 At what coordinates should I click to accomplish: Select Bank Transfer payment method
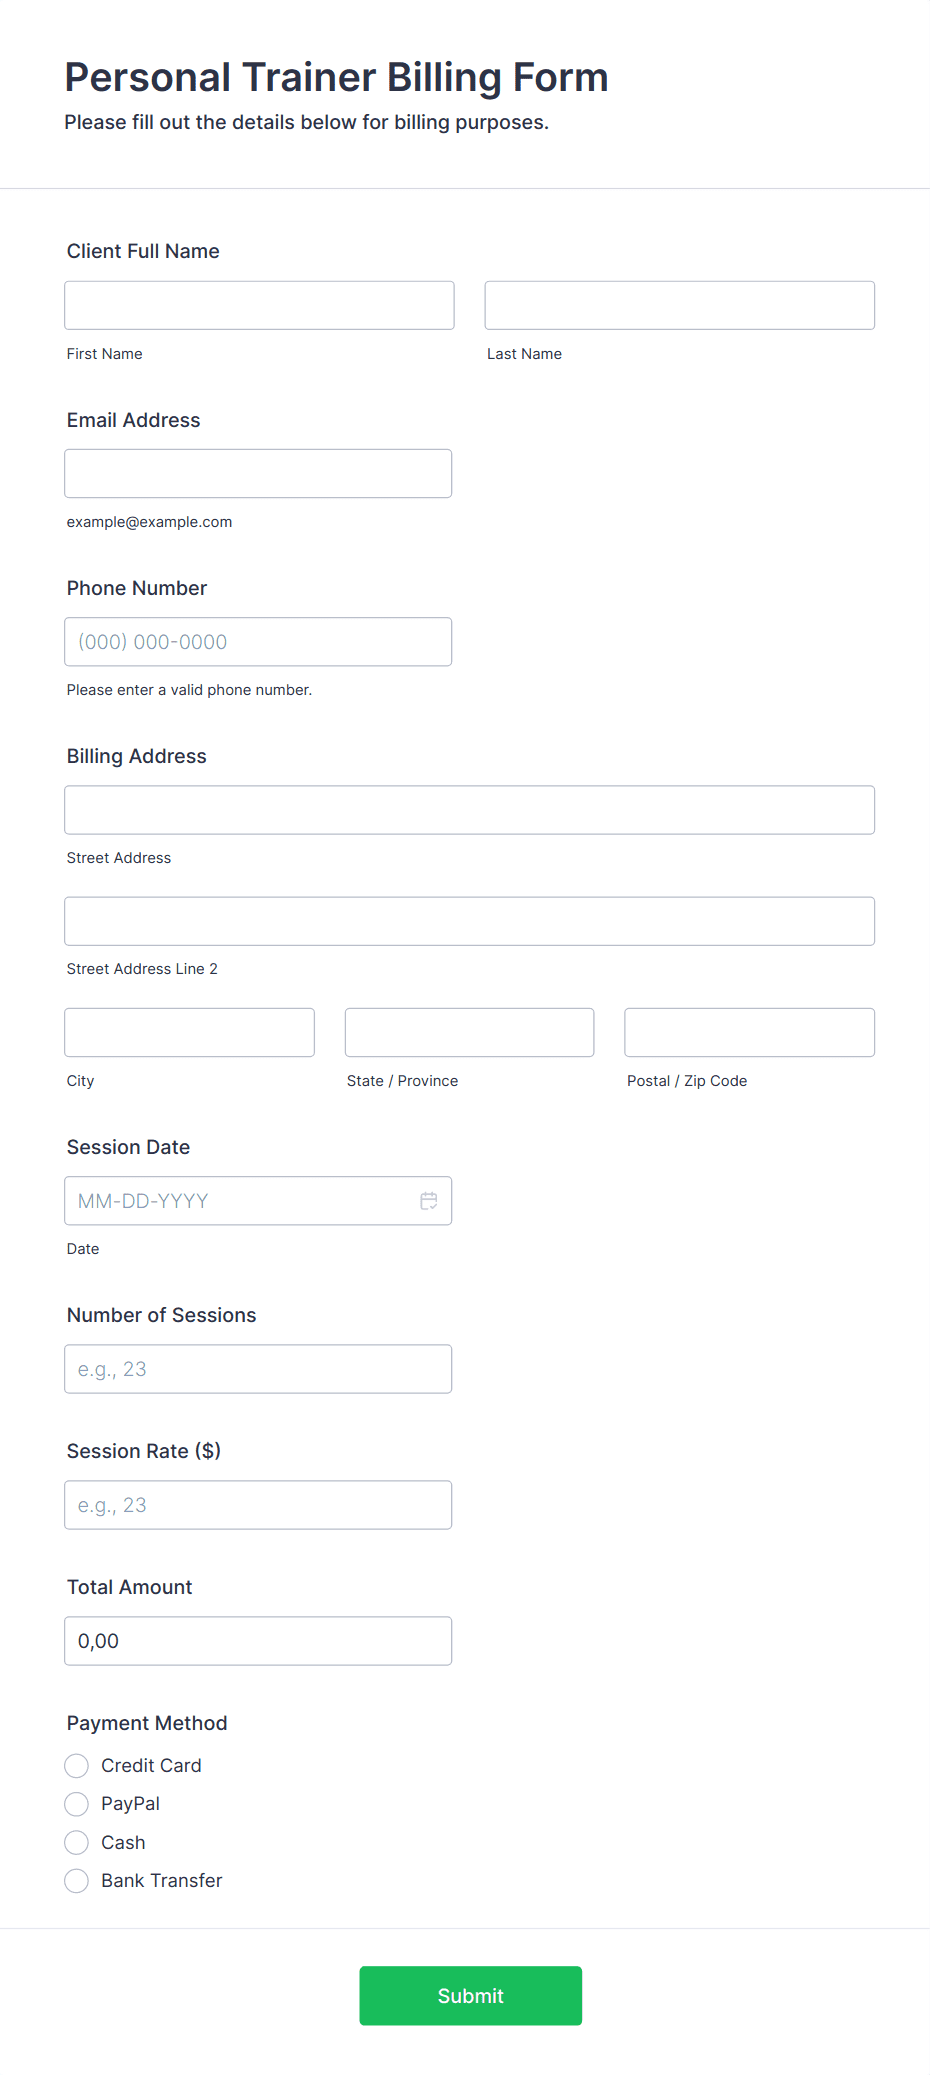76,1880
